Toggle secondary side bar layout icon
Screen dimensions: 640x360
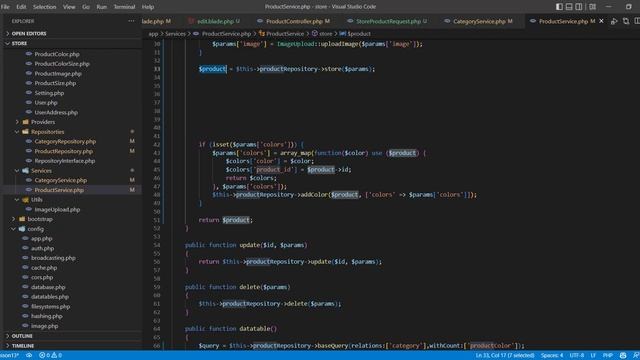579,7
